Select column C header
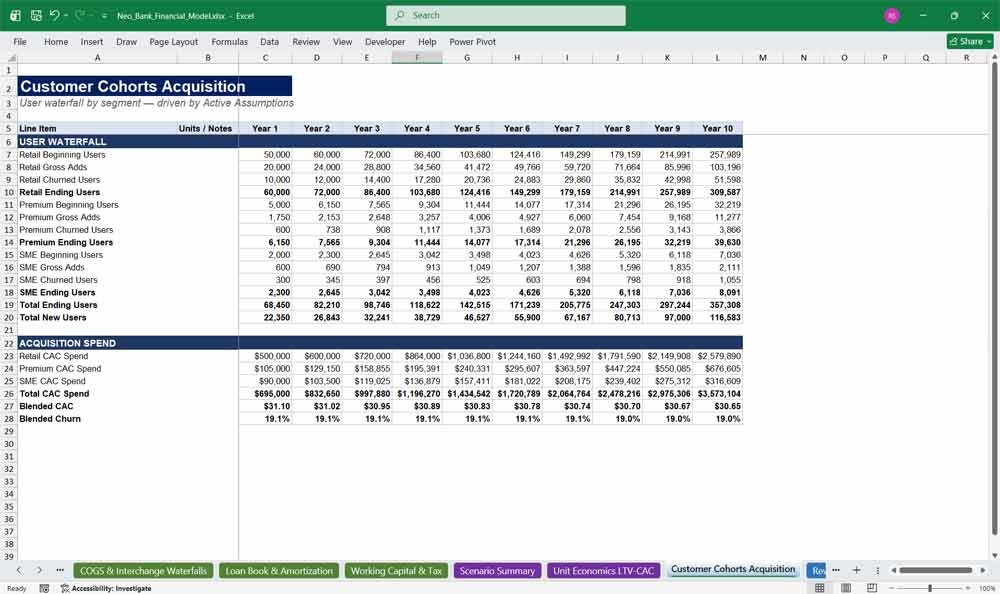 [265, 57]
